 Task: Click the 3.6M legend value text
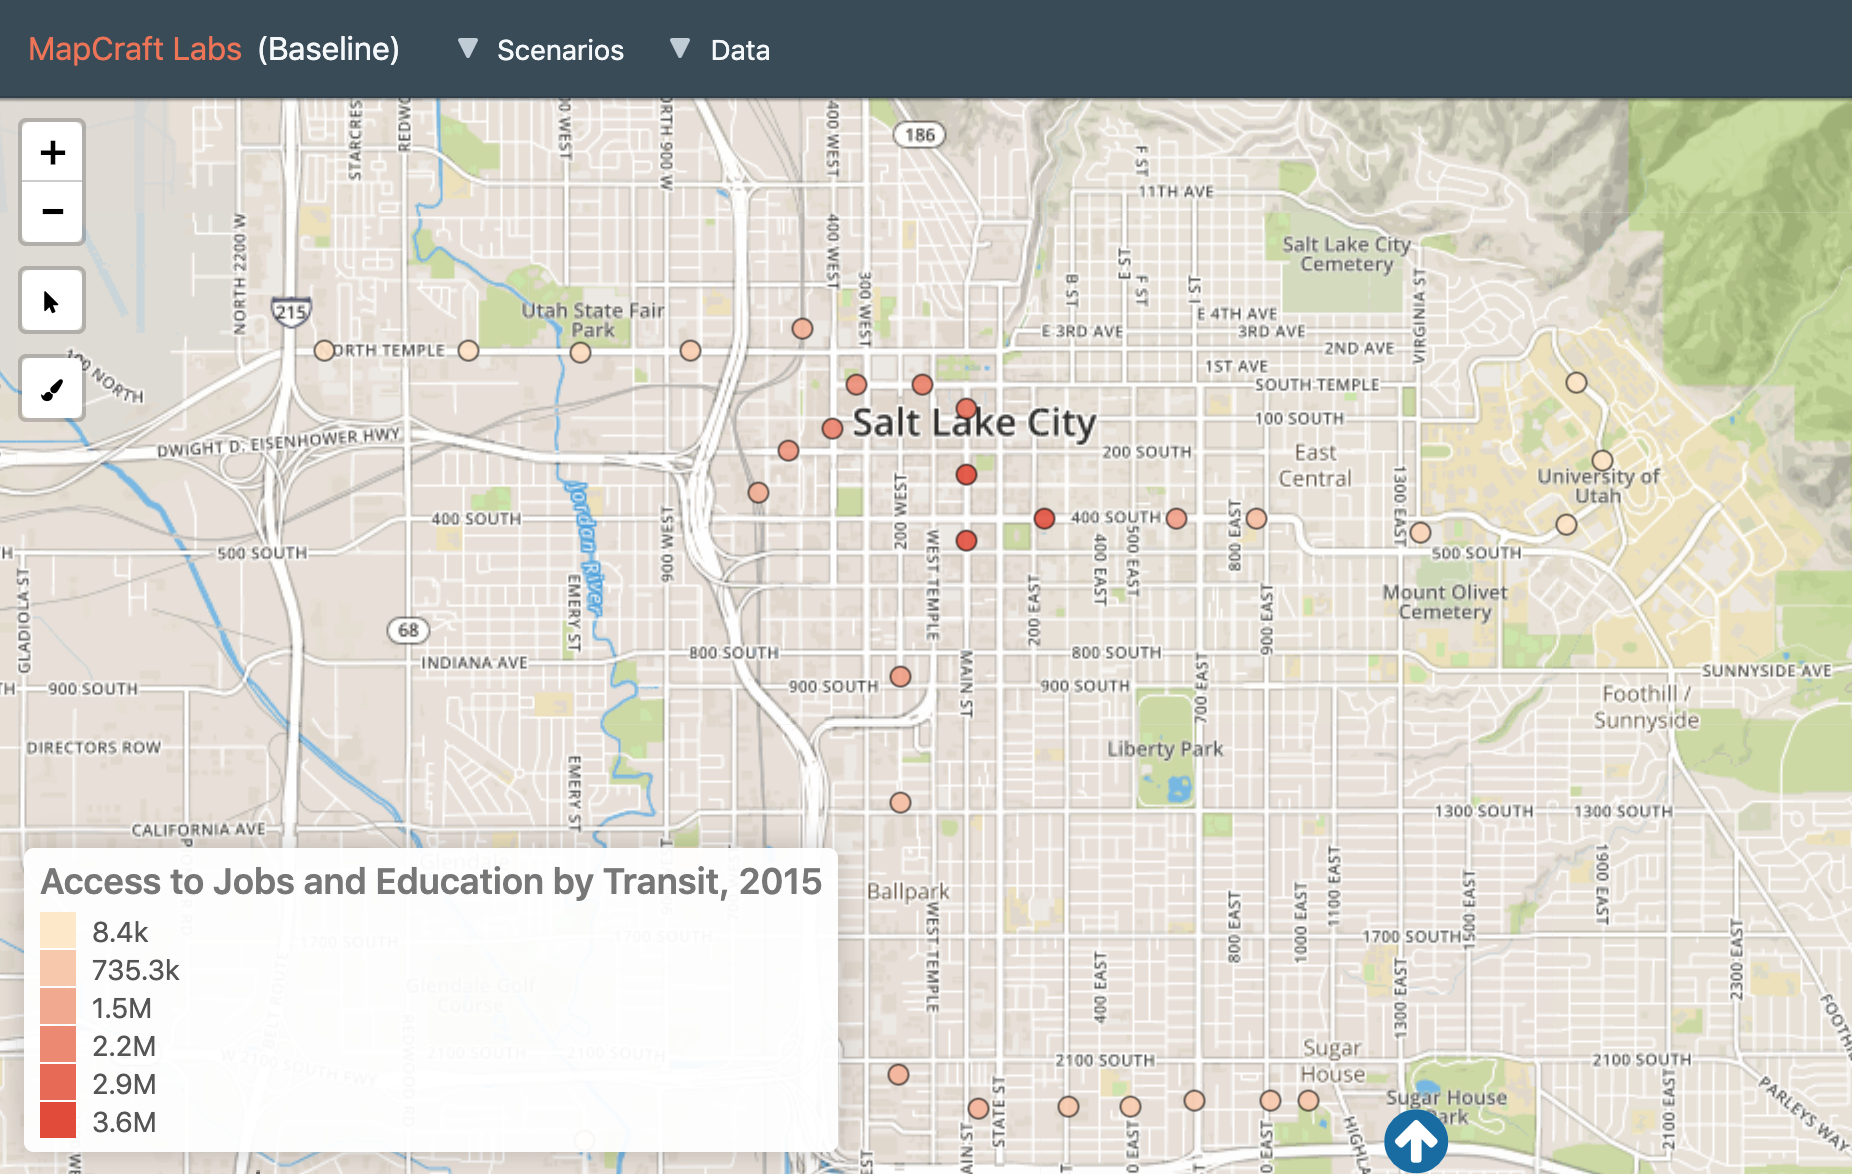click(x=124, y=1122)
